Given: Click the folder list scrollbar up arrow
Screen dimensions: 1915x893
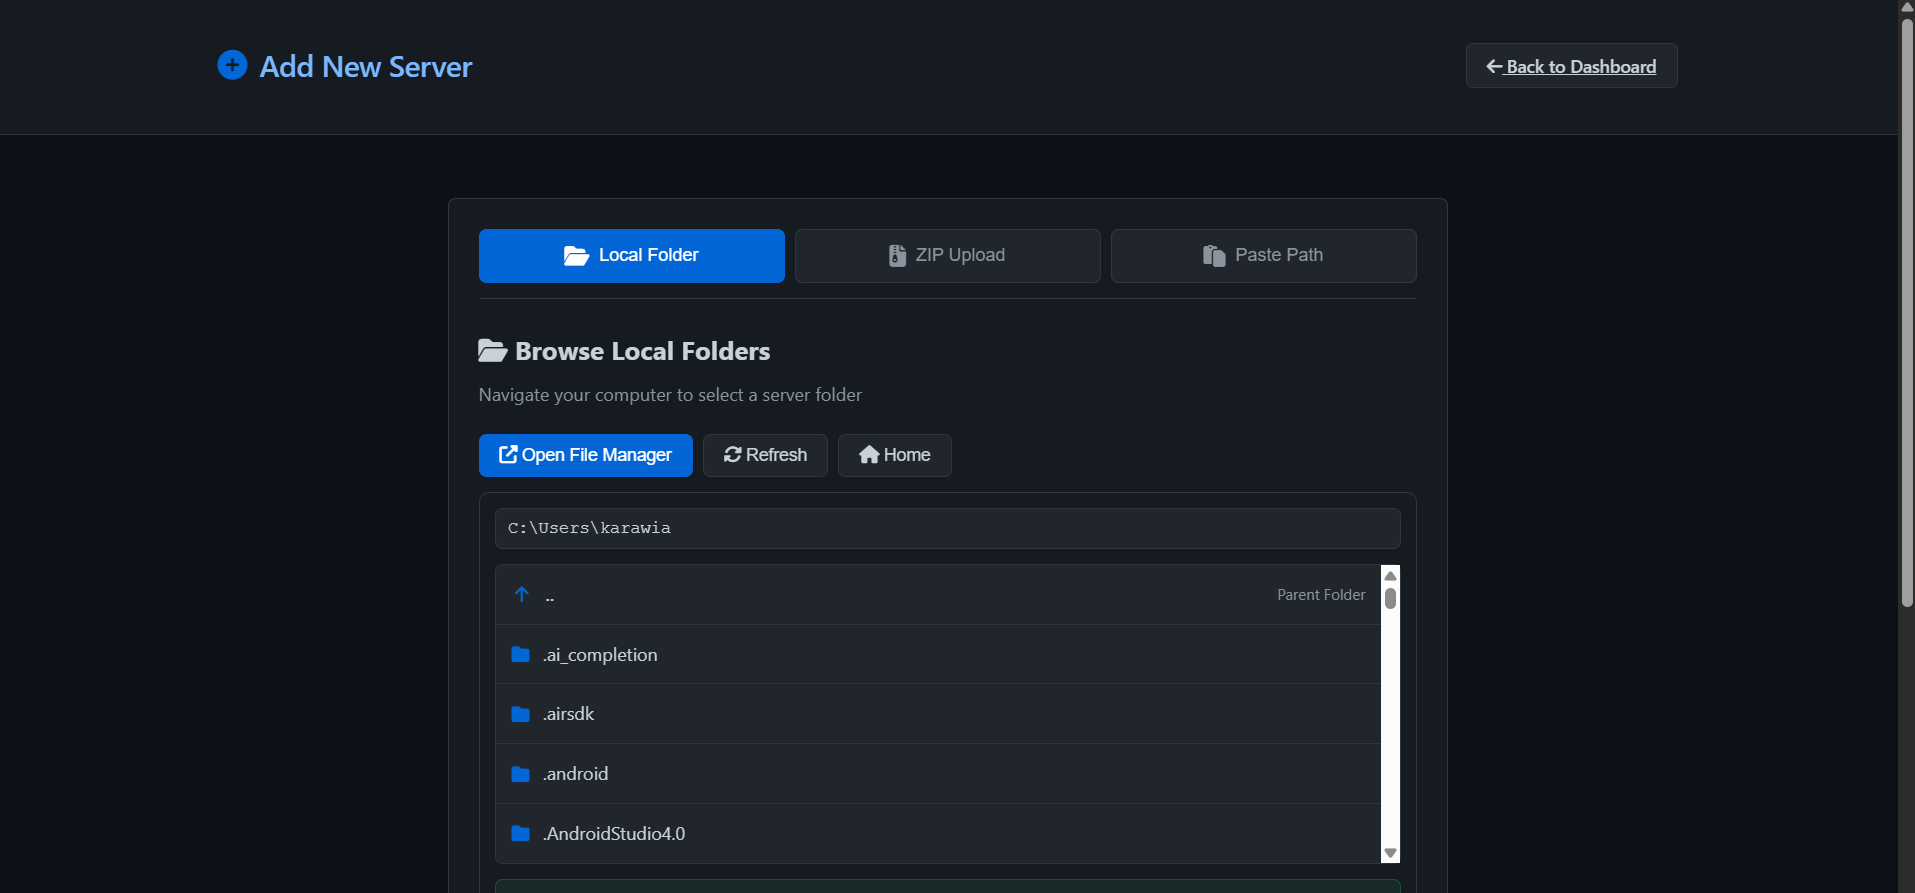Looking at the screenshot, I should [1390, 575].
